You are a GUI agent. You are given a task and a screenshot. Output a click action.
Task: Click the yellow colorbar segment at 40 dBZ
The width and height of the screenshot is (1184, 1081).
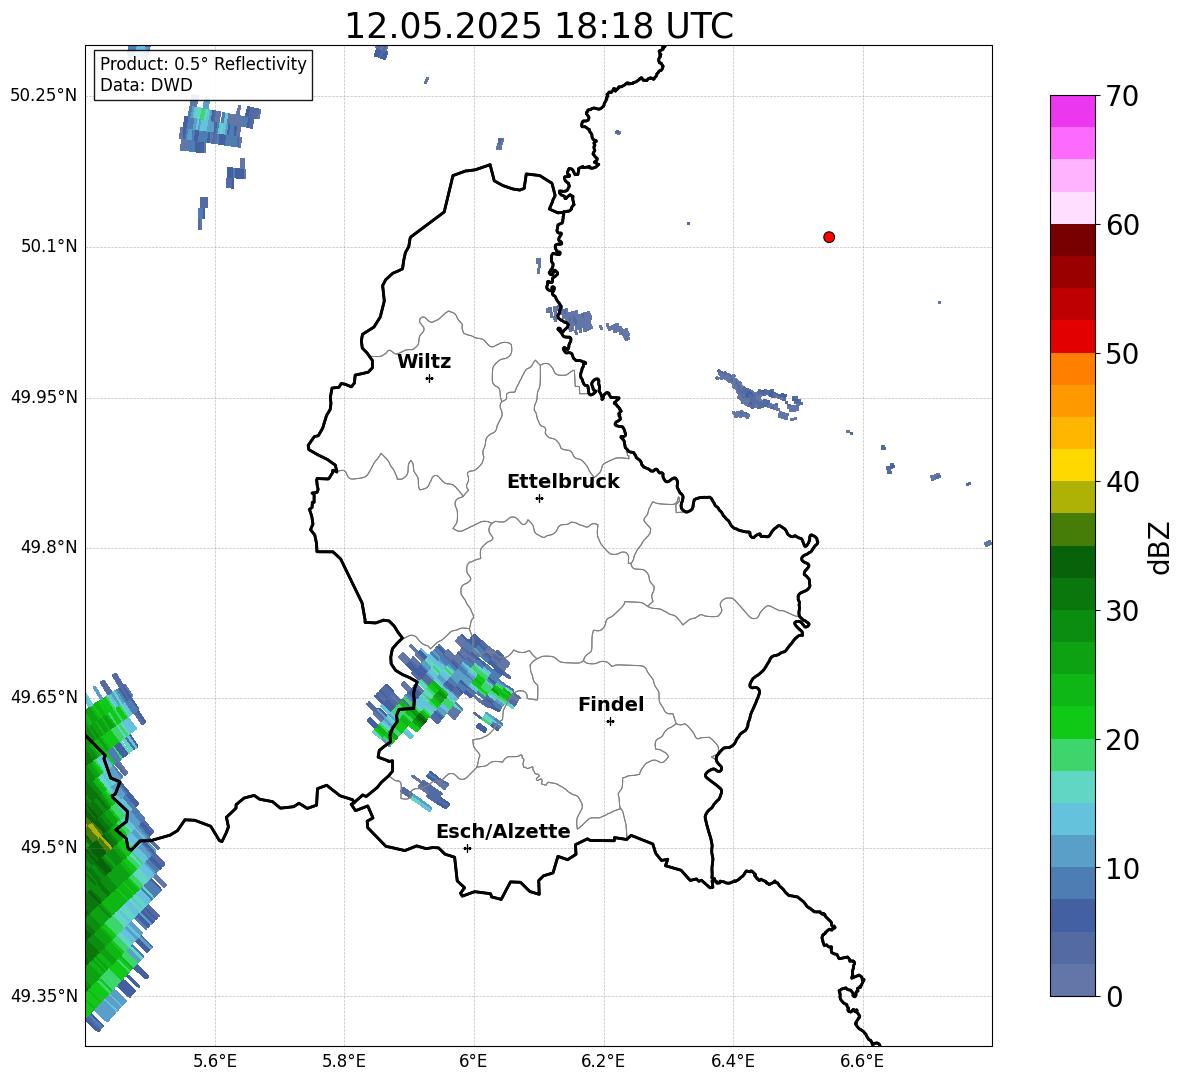pos(1073,465)
